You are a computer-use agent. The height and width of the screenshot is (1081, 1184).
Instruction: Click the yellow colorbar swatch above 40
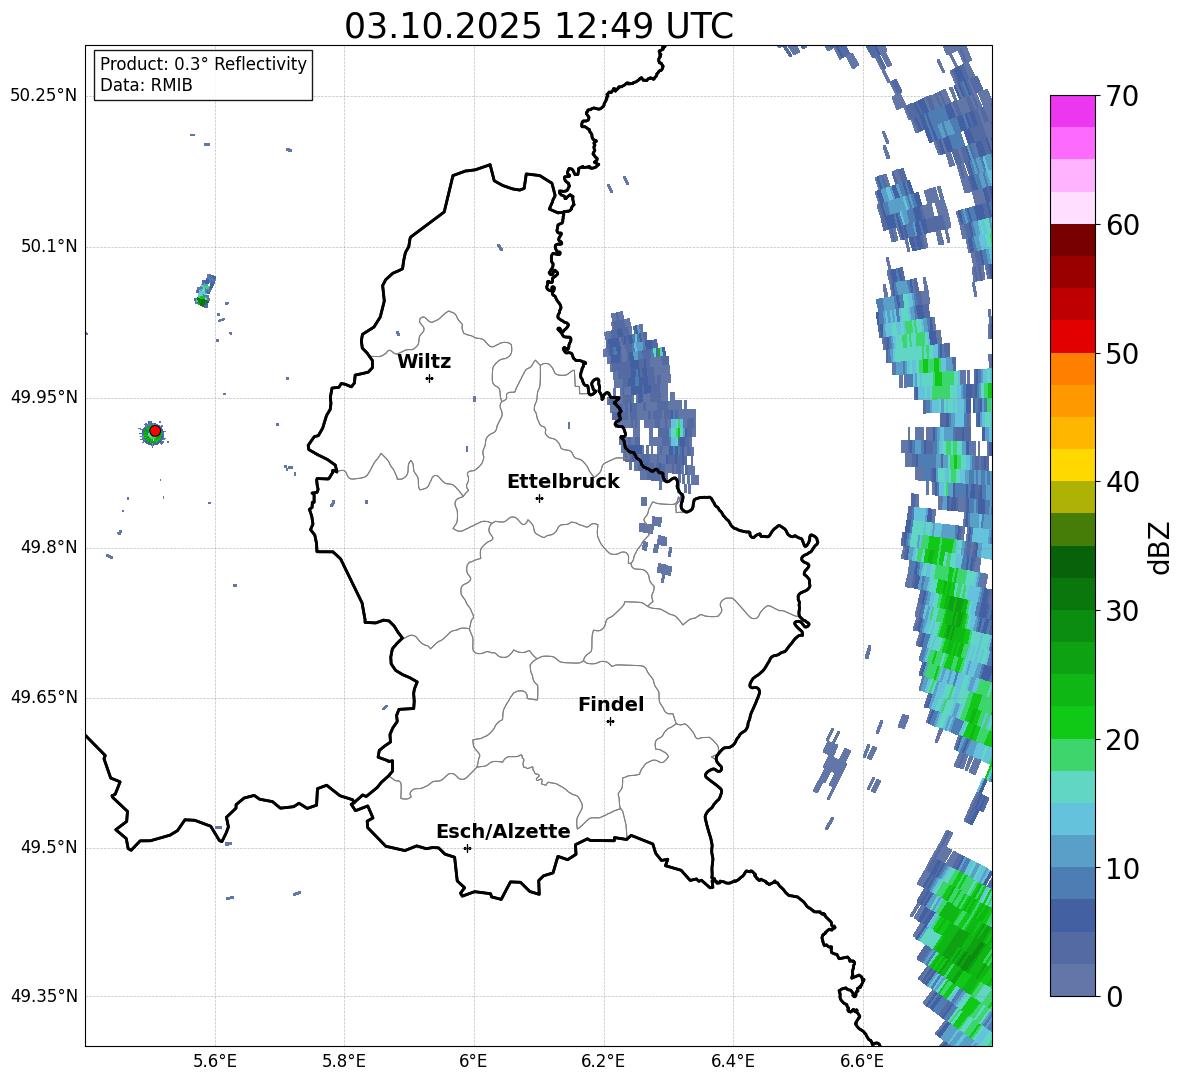pyautogui.click(x=1072, y=465)
